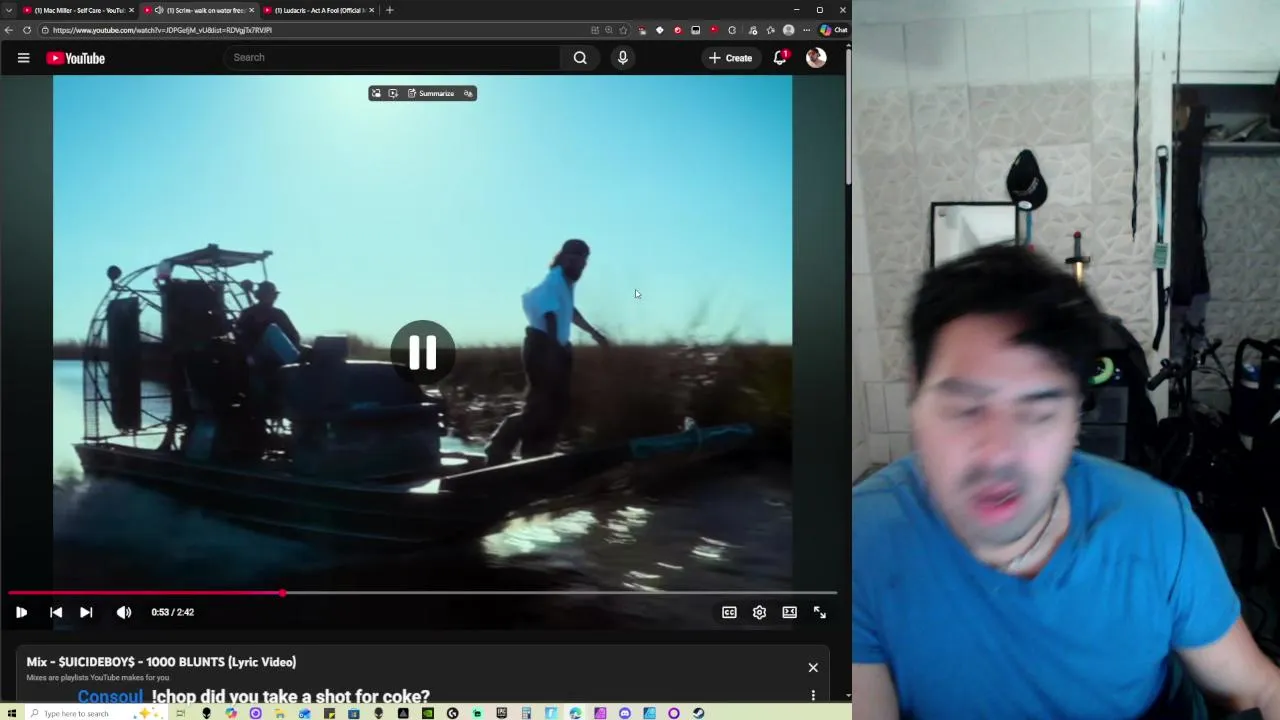Open the zoom magnifier in address bar

click(x=609, y=30)
